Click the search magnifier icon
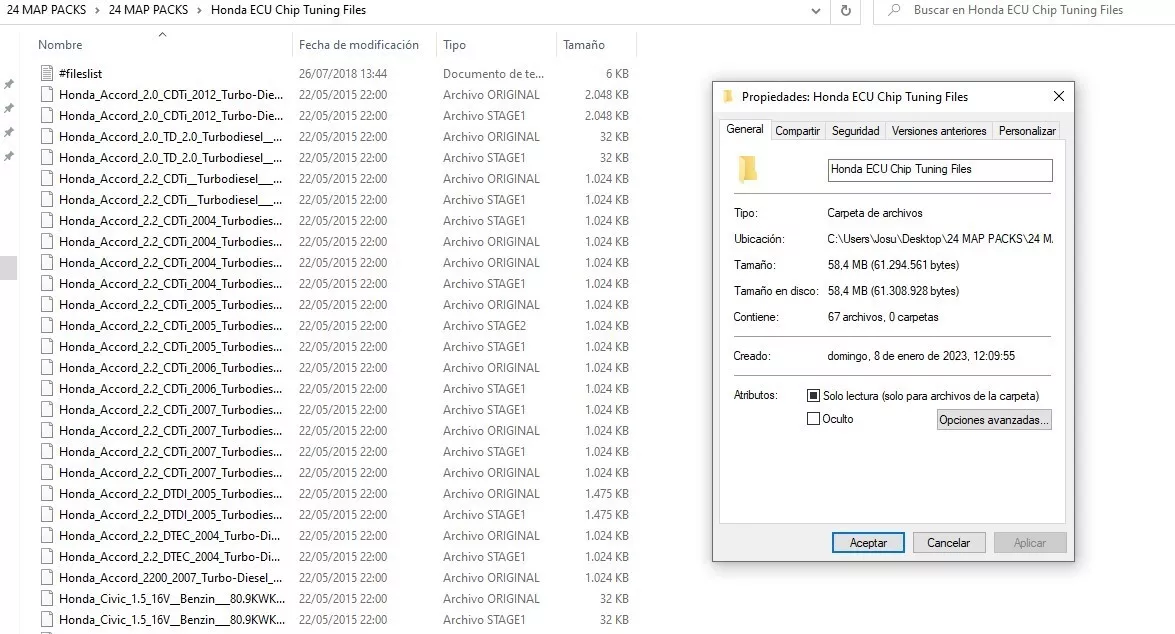 pyautogui.click(x=894, y=10)
